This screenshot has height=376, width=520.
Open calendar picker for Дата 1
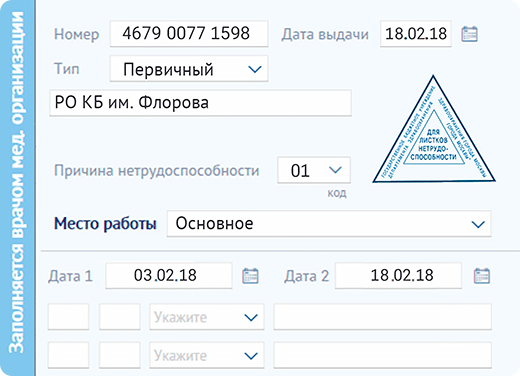tap(250, 276)
